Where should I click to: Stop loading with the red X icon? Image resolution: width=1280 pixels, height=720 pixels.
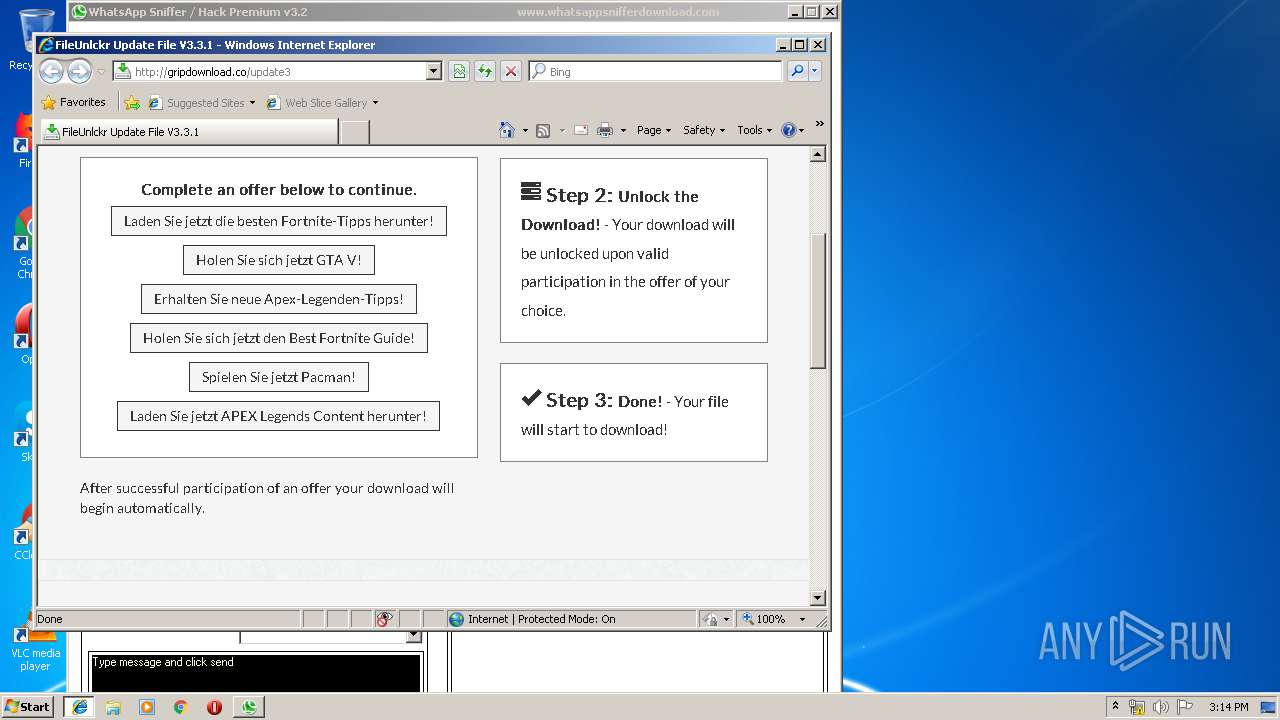point(510,71)
